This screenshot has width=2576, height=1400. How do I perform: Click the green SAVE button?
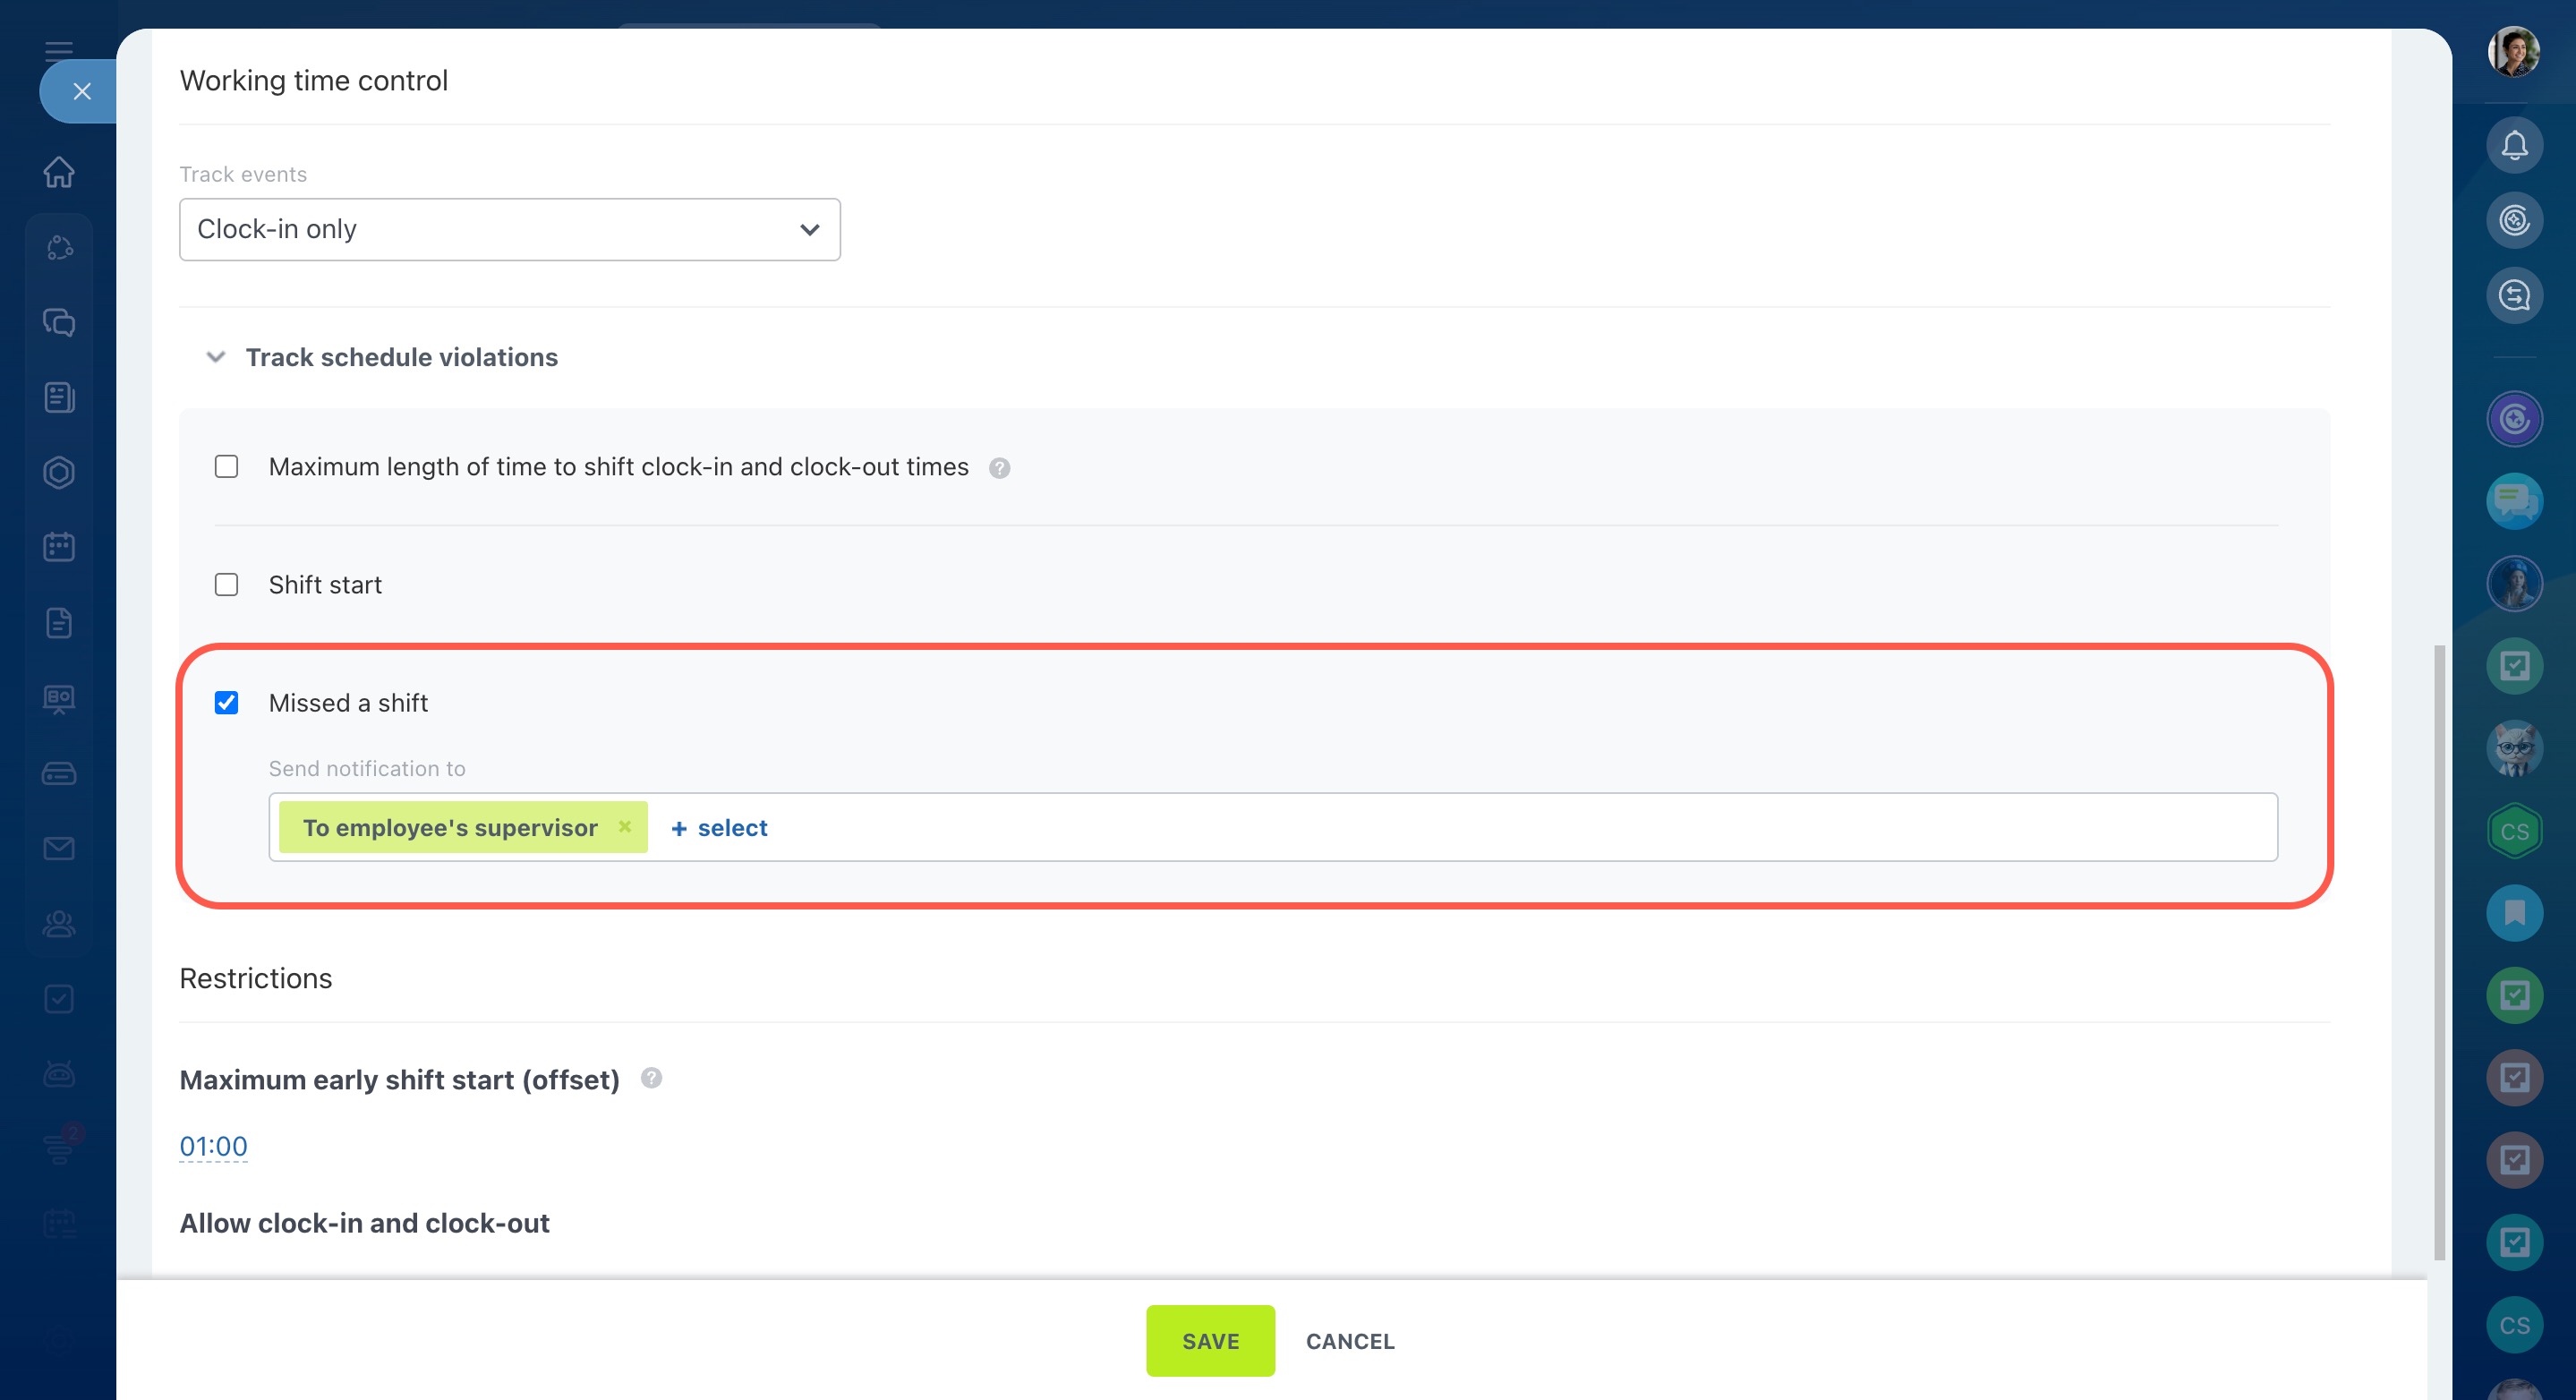click(1210, 1340)
